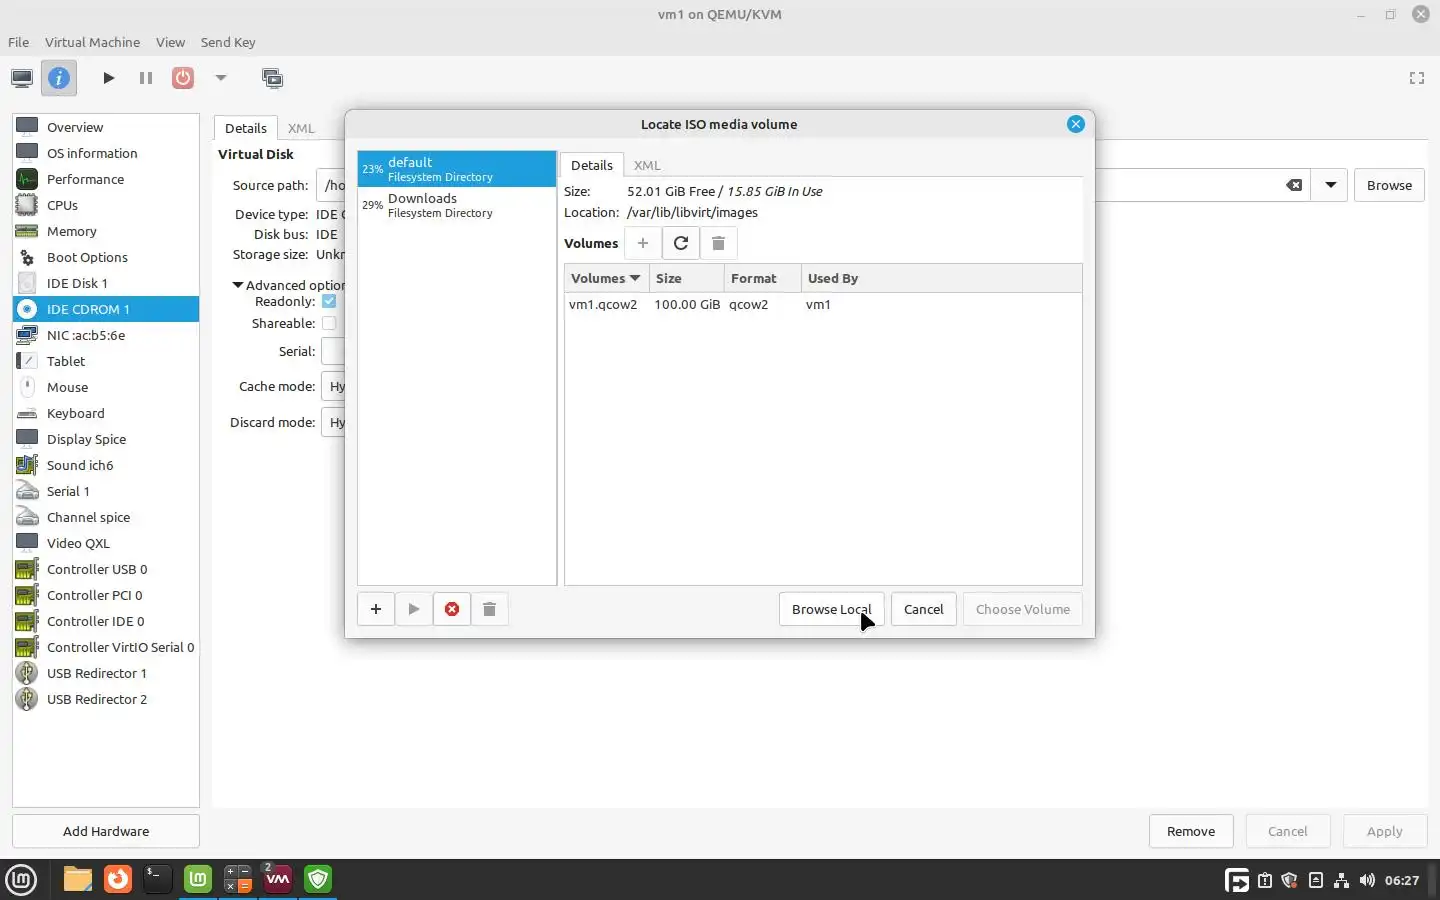
Task: Select OS information in hardware list
Action: point(106,153)
